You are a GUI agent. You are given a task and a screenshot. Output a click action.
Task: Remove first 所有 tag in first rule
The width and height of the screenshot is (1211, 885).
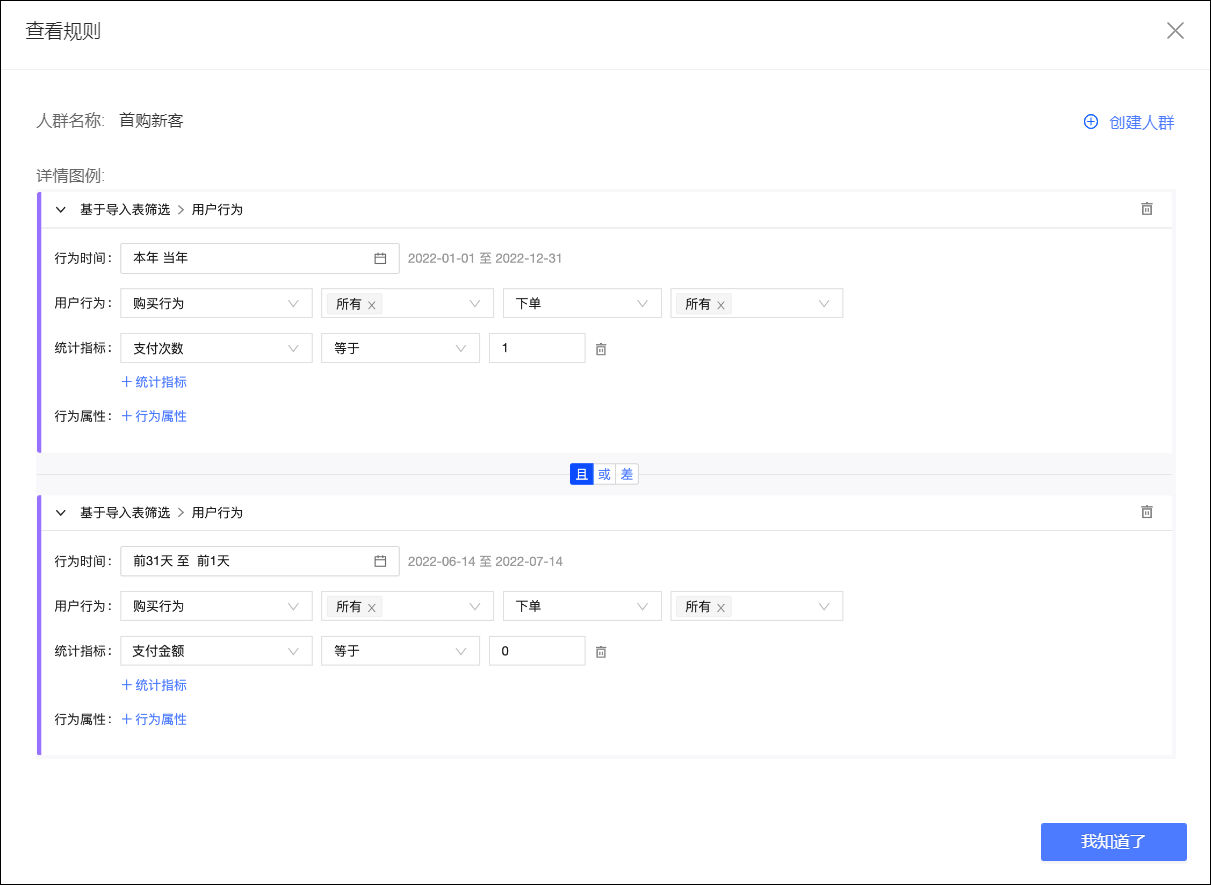point(372,305)
